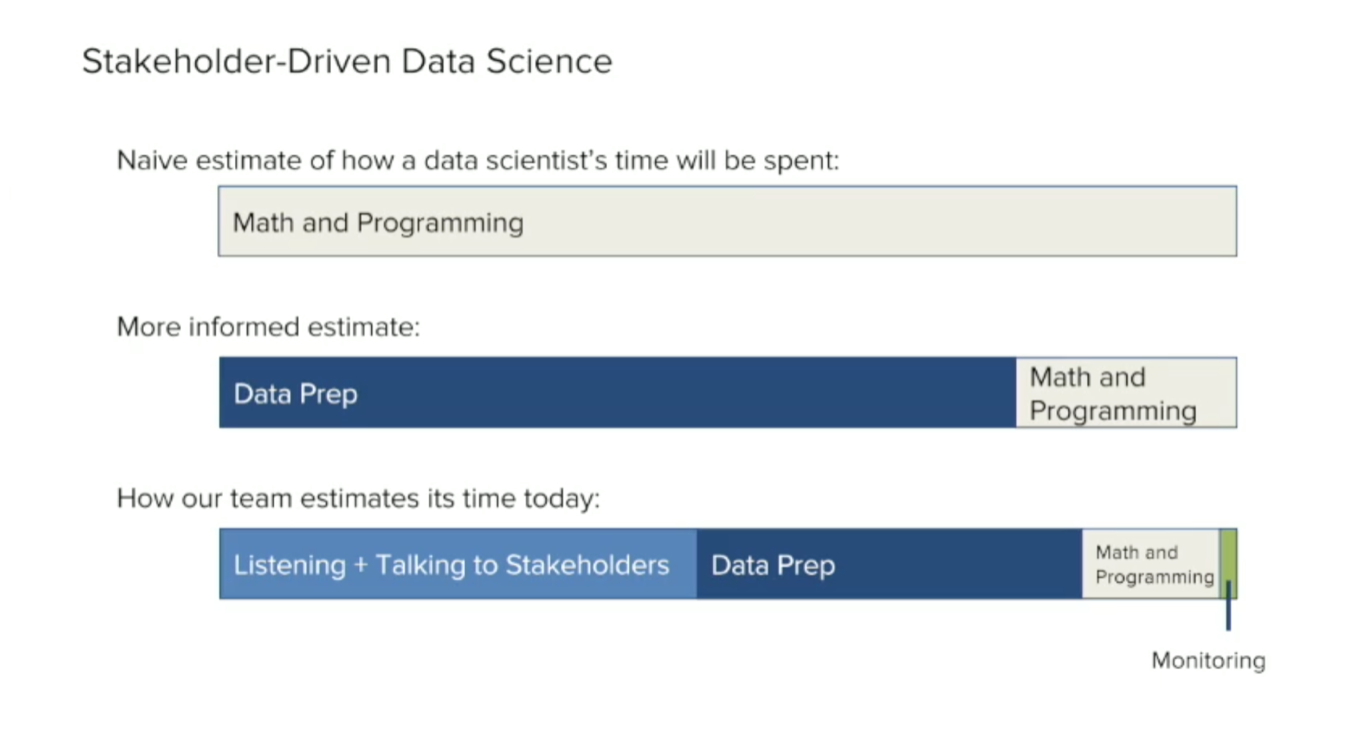
Task: Click the Data Prep segment in informed estimate bar
Action: (618, 392)
